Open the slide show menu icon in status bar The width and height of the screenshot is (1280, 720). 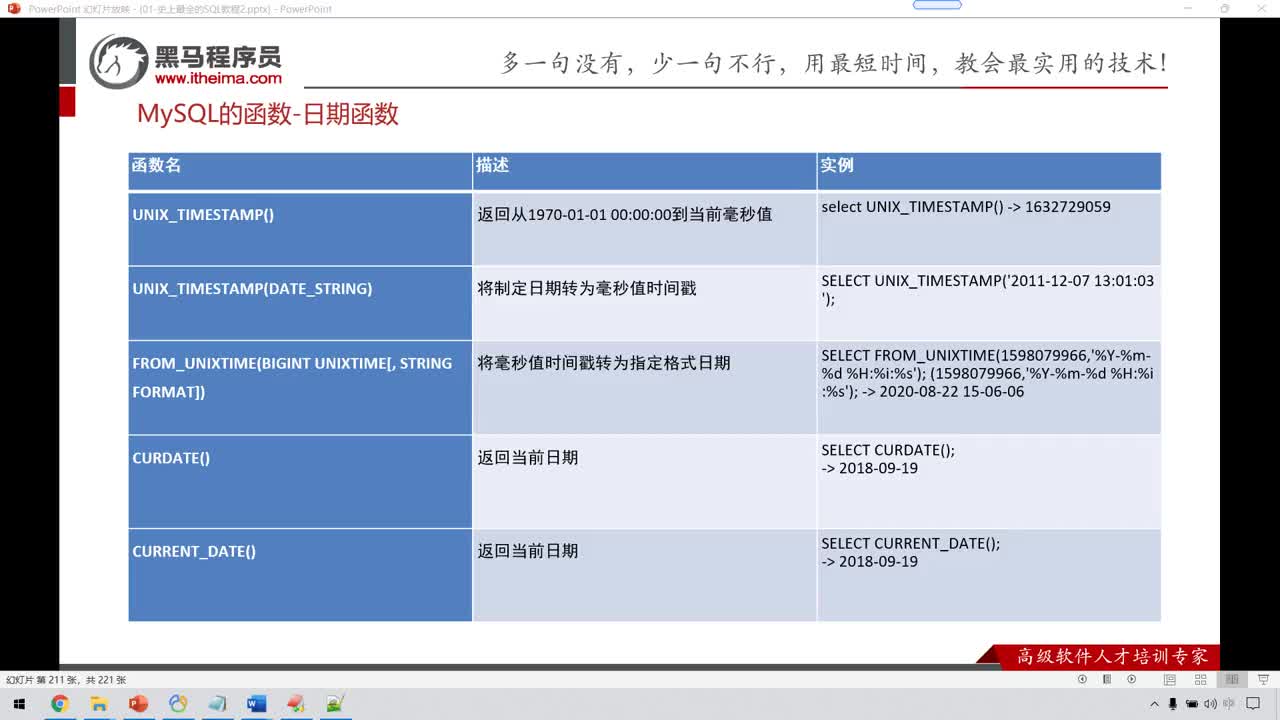tap(1107, 679)
